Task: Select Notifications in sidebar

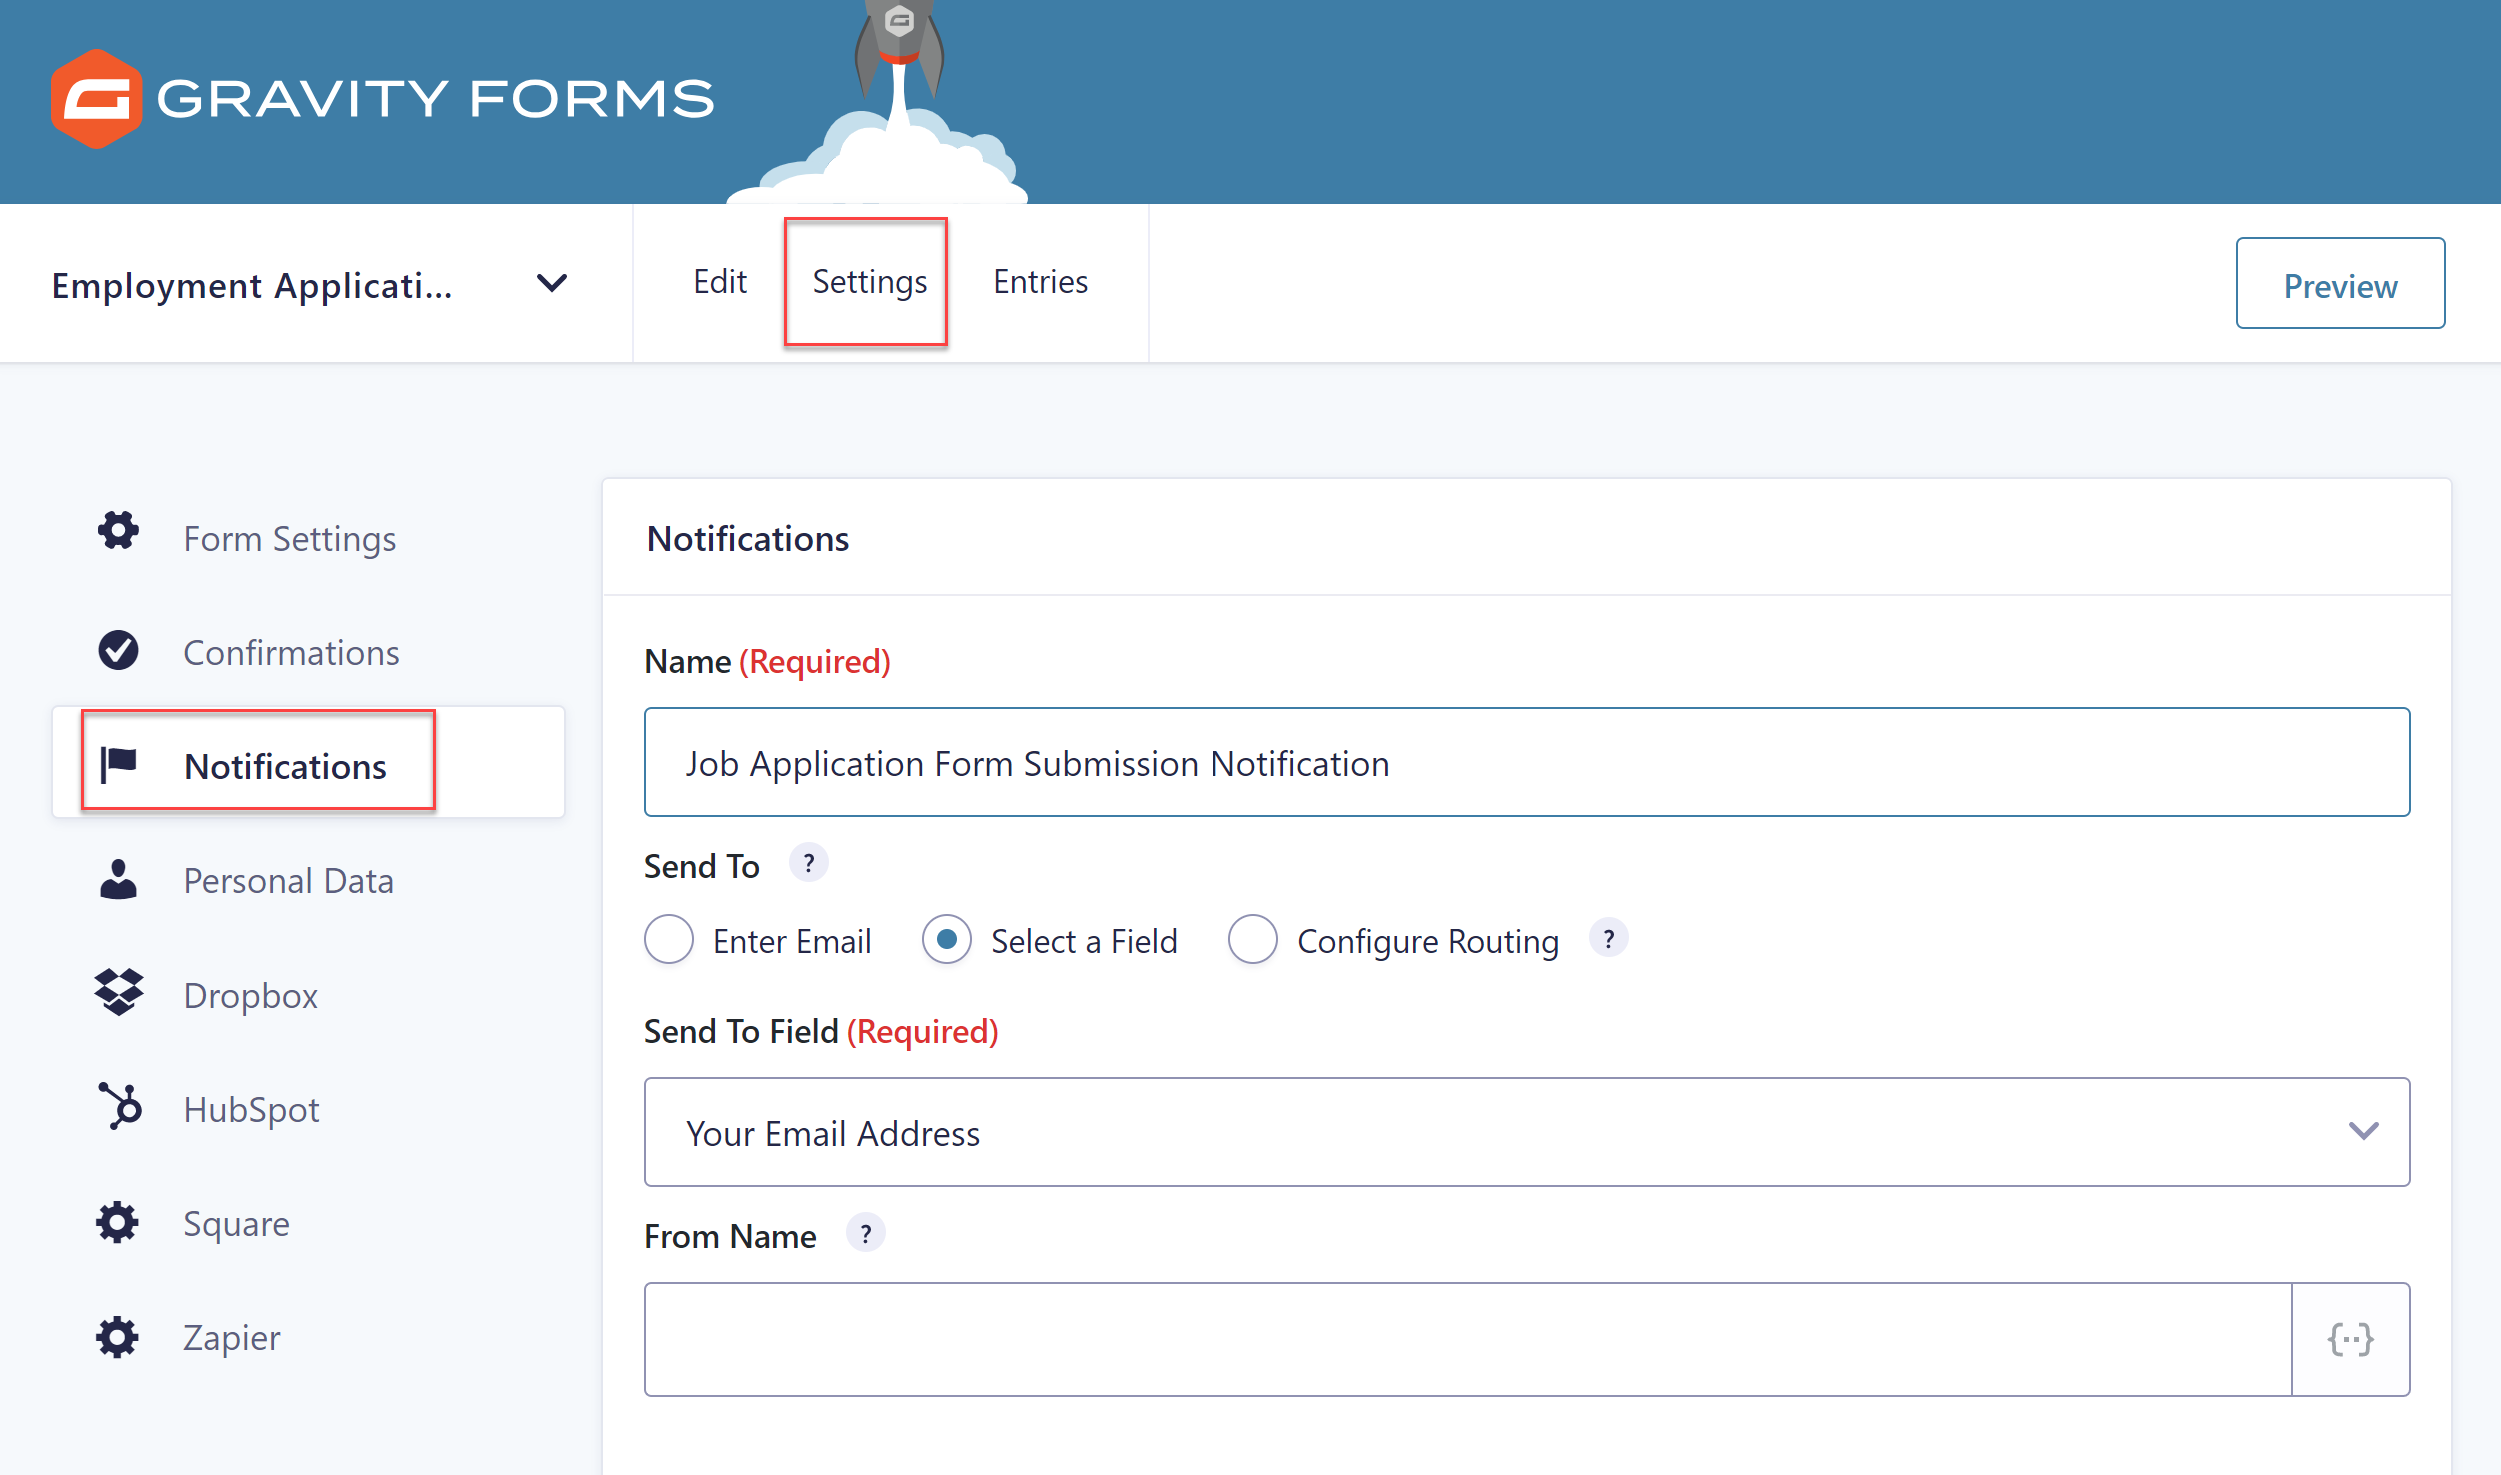Action: (x=308, y=763)
